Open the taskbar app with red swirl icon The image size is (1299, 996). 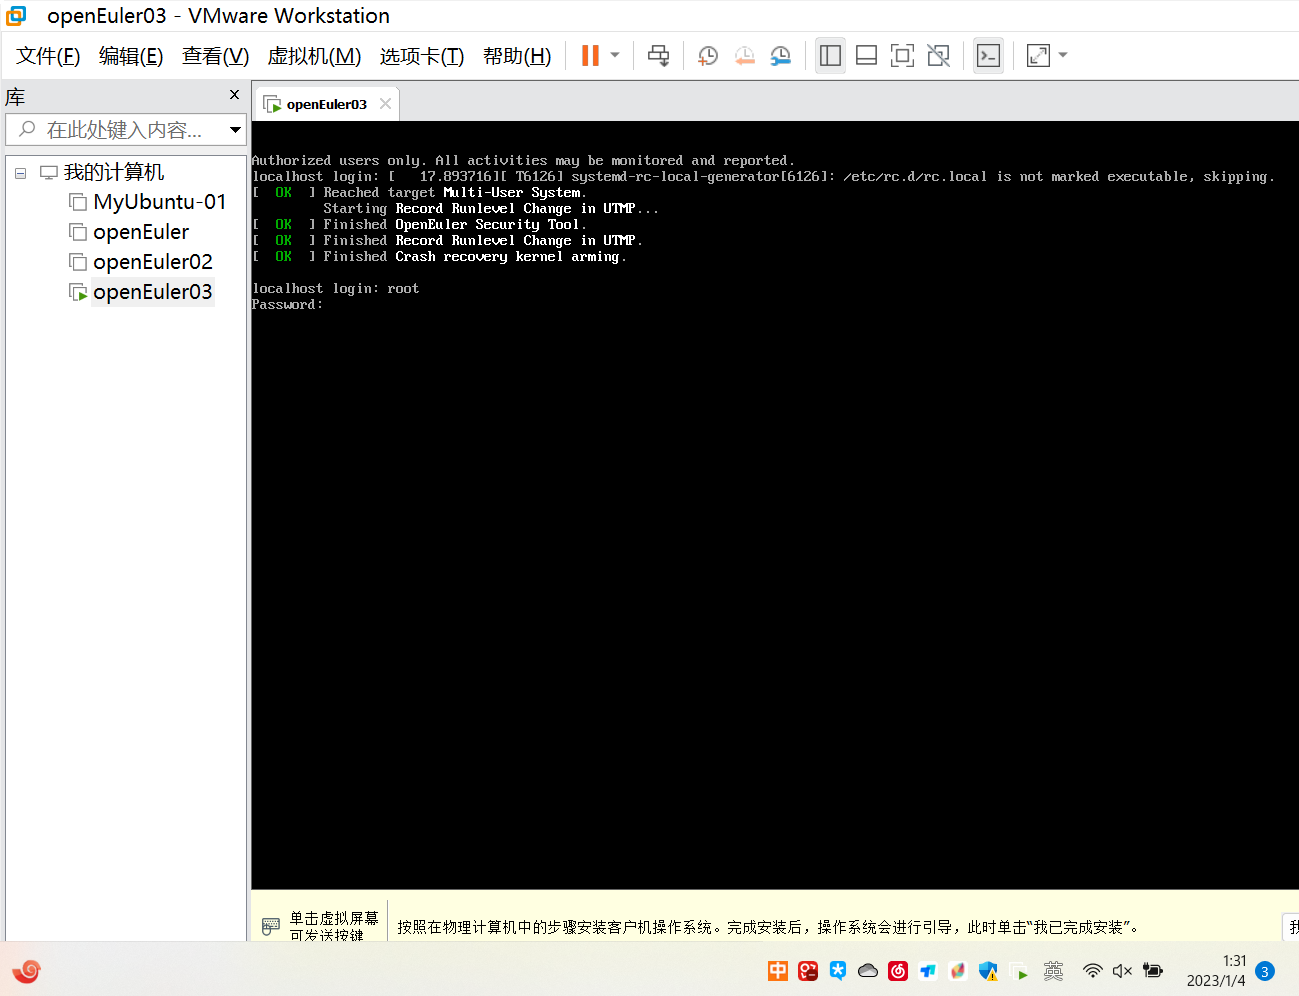point(26,970)
